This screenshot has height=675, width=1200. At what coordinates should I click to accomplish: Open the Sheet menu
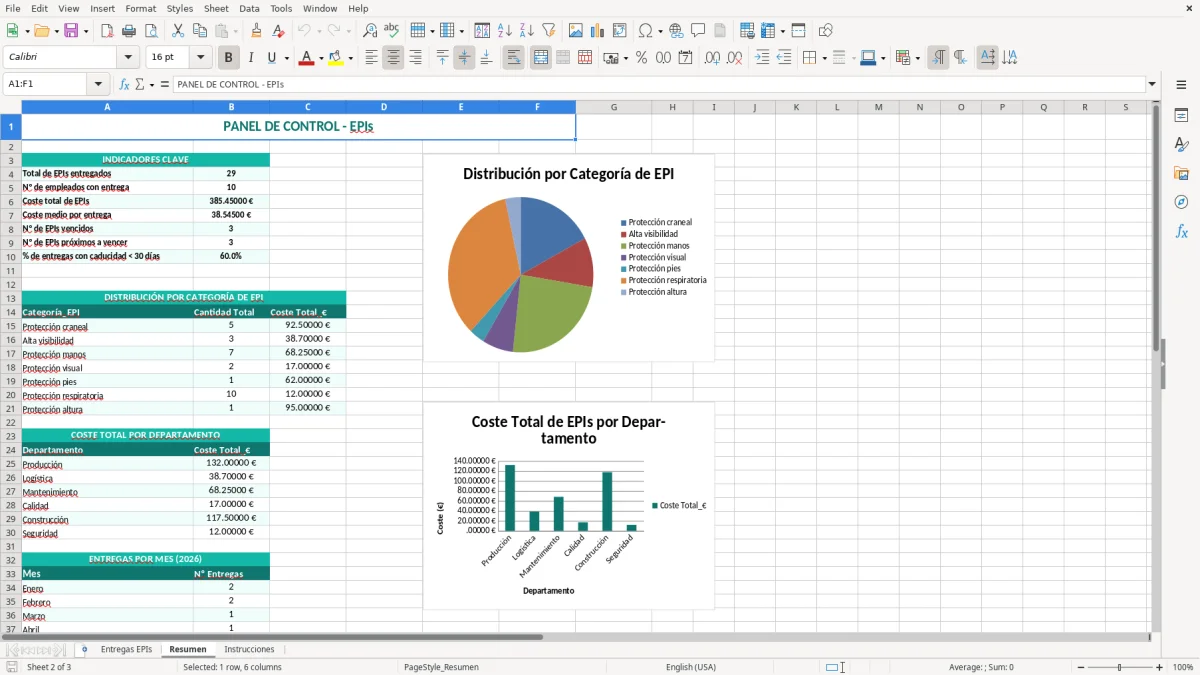click(217, 8)
